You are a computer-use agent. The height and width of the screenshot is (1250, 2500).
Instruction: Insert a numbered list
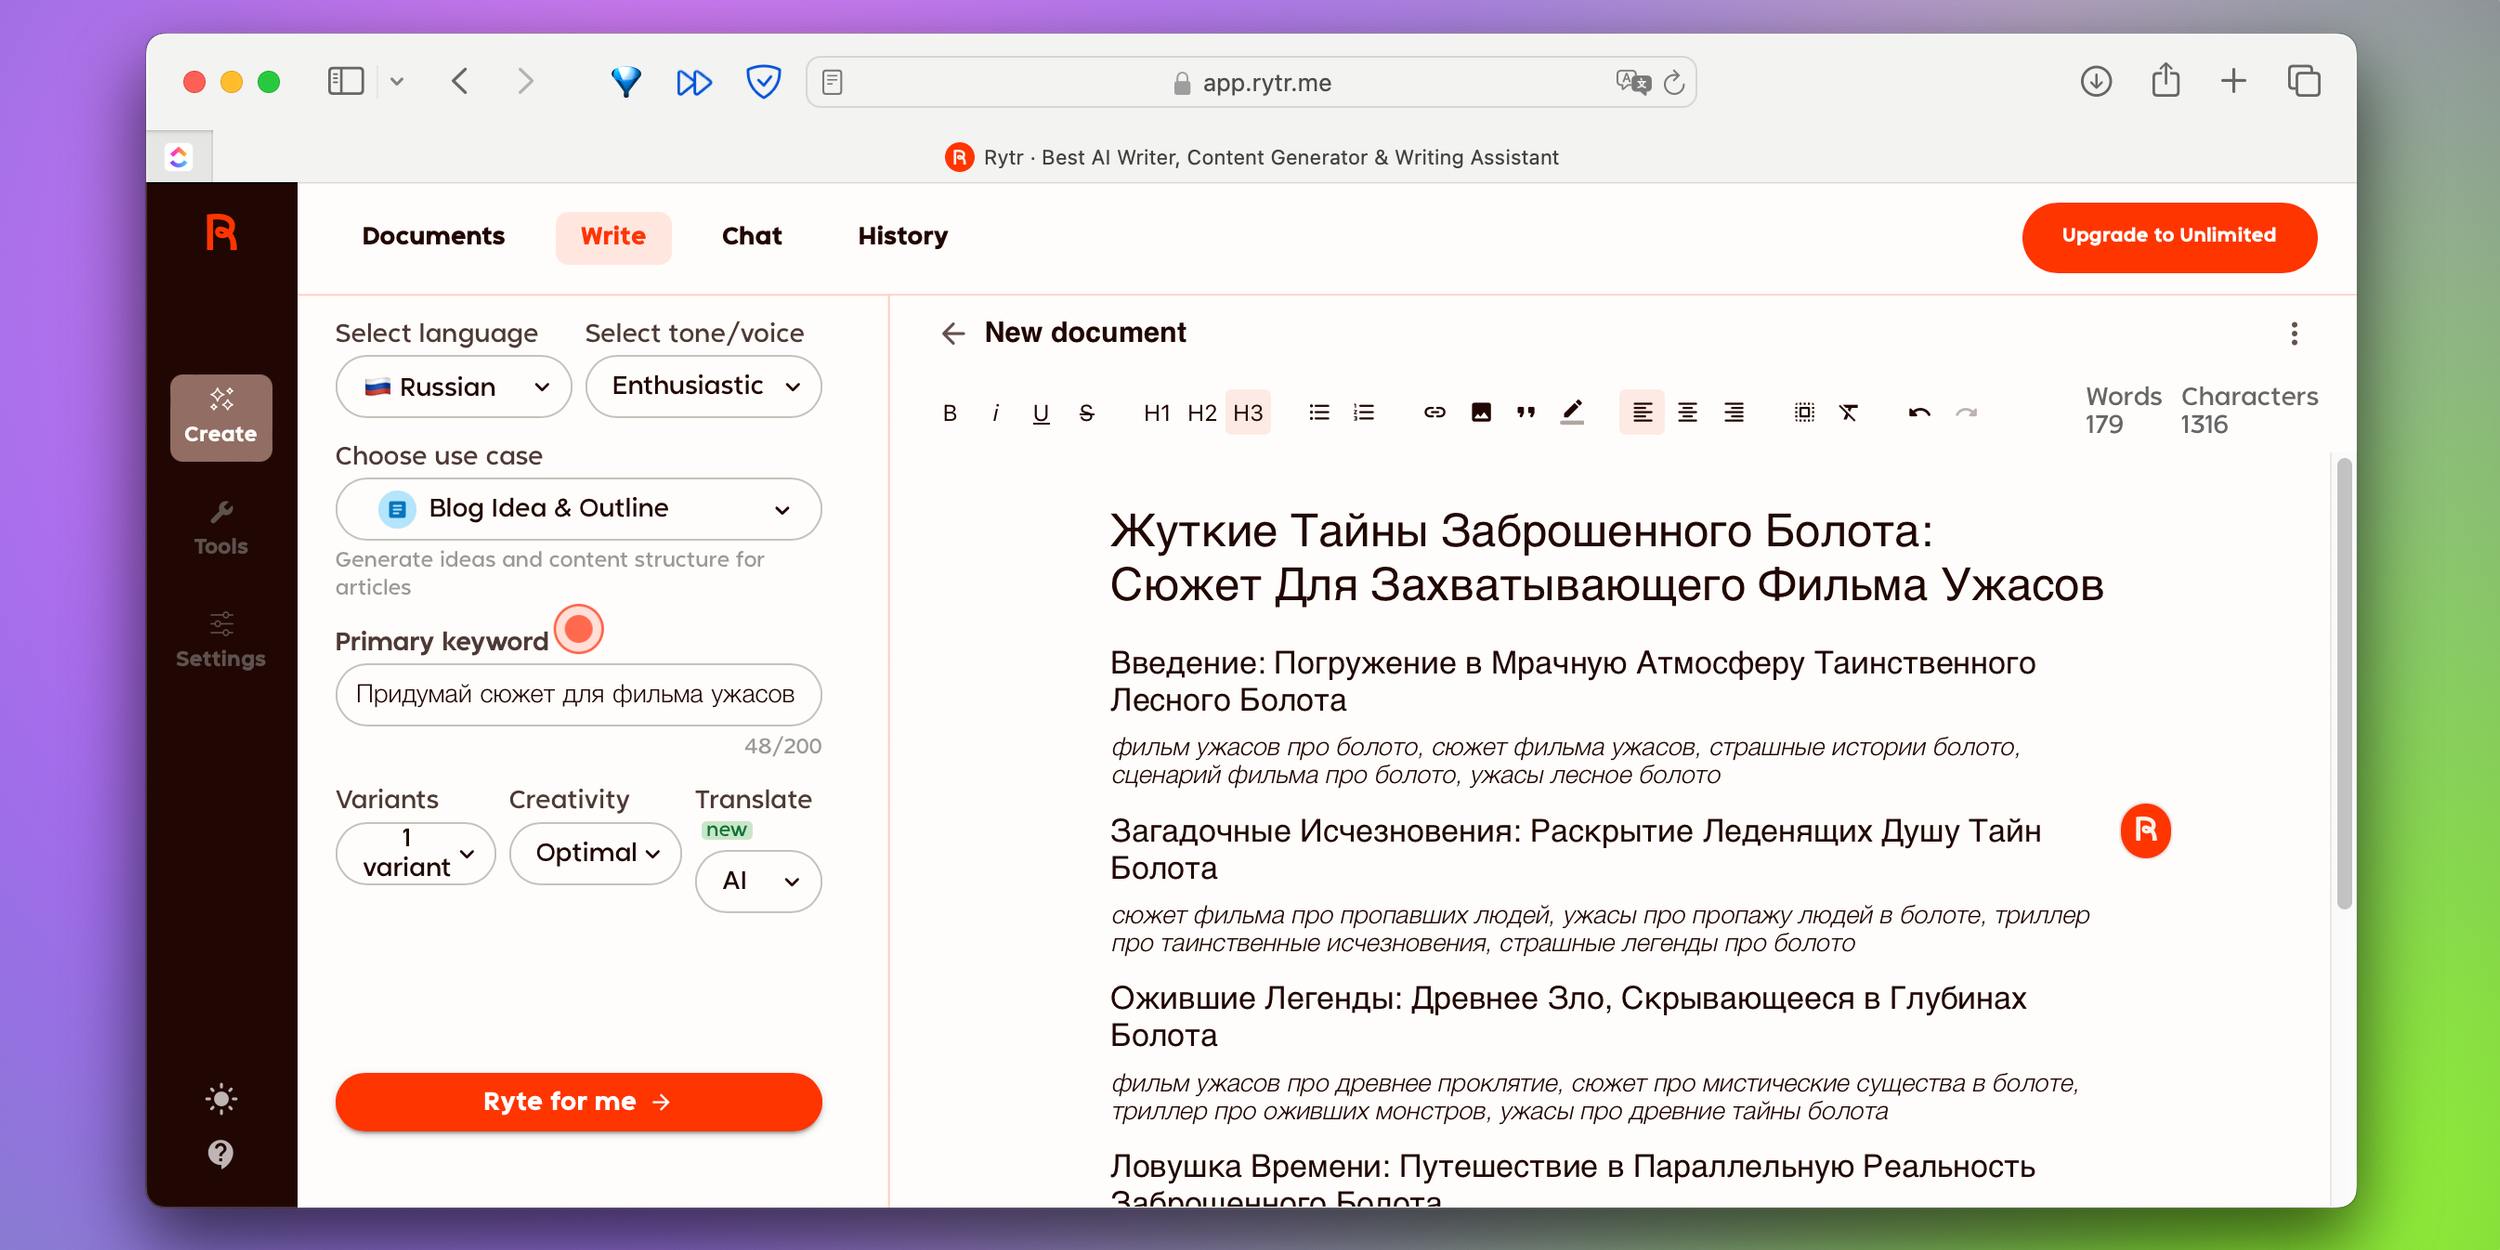(x=1364, y=413)
